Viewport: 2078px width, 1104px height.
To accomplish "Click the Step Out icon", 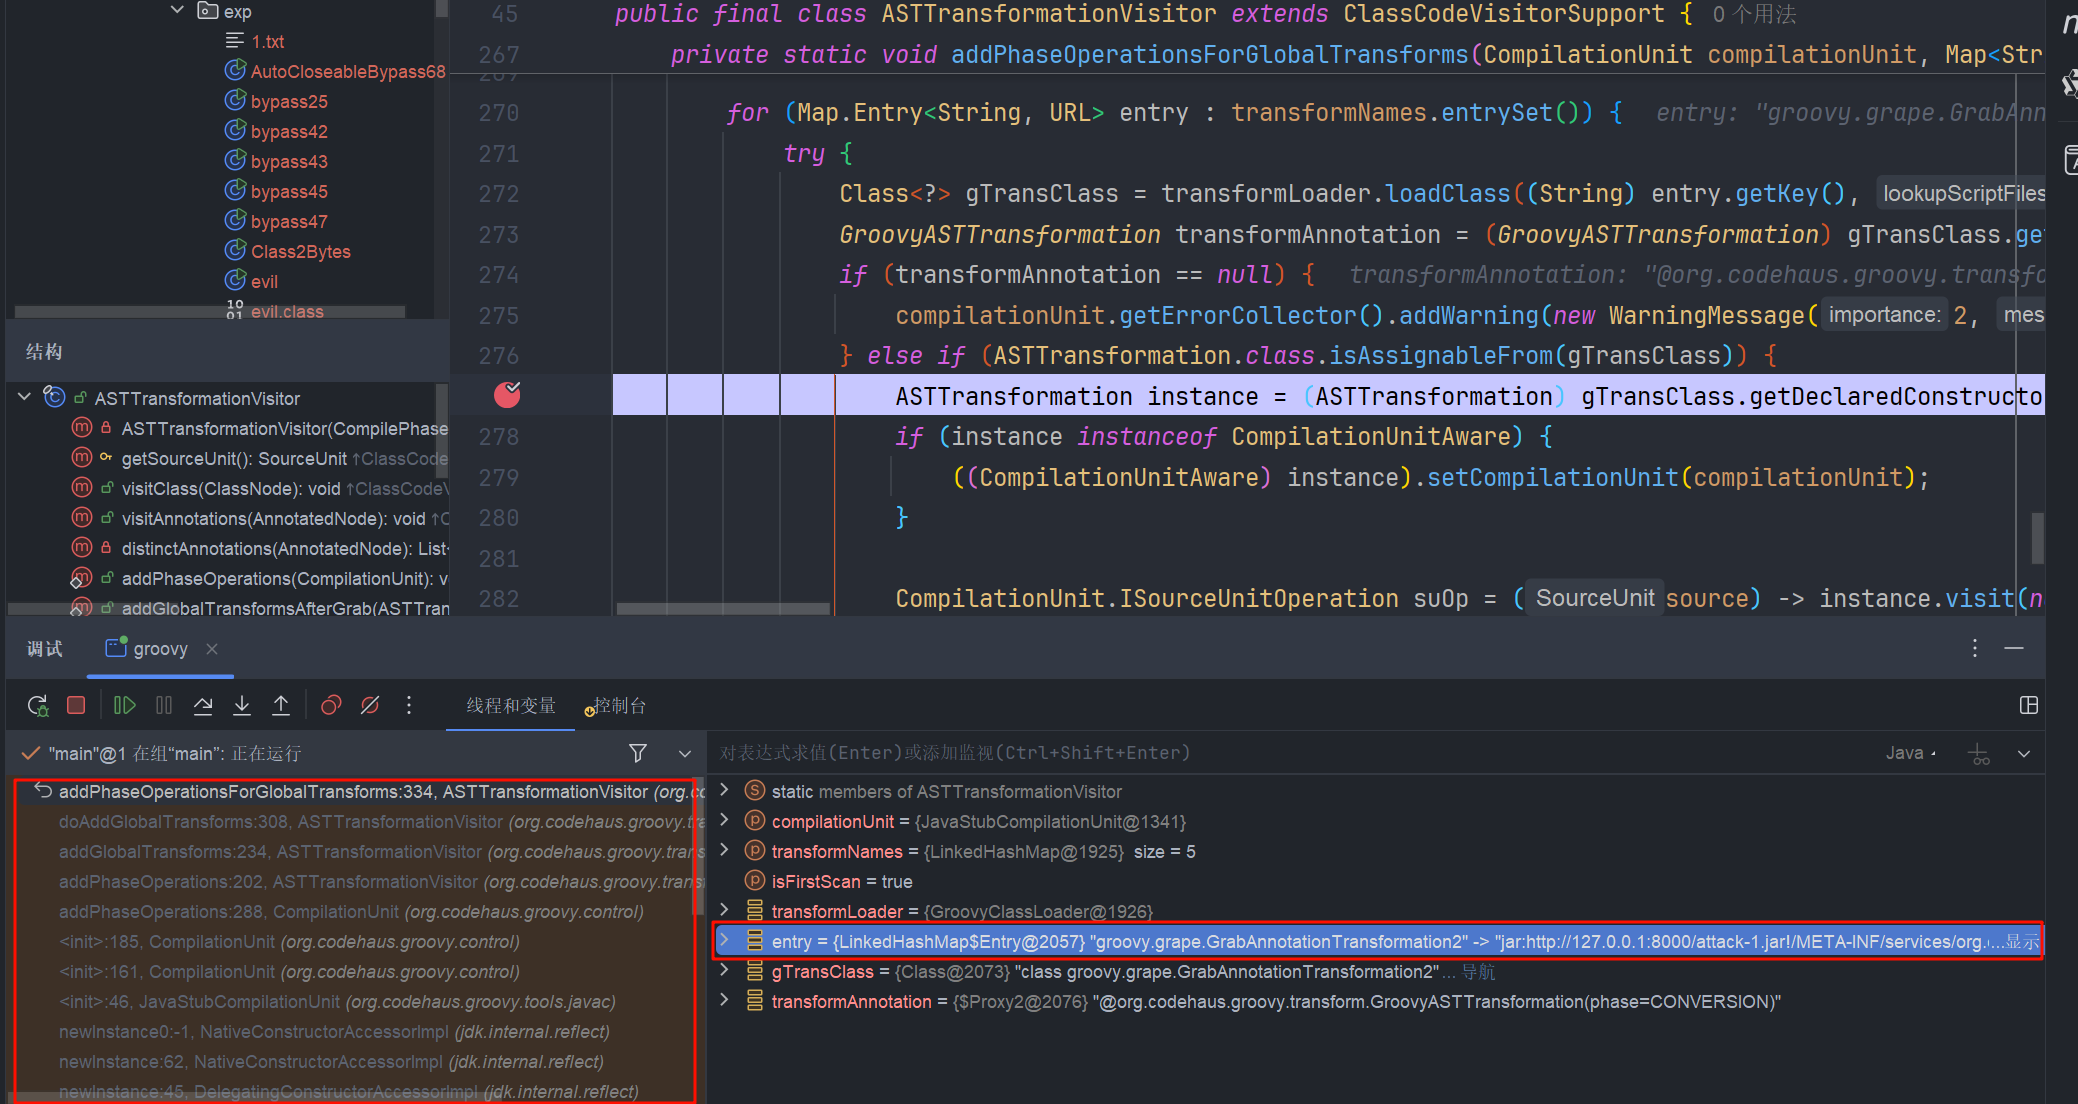I will 281,706.
